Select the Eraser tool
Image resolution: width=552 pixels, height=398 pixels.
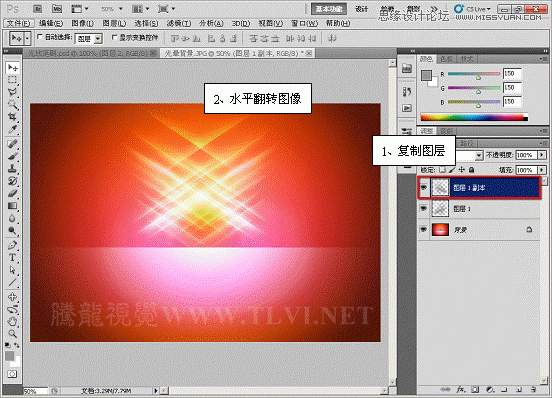13,193
